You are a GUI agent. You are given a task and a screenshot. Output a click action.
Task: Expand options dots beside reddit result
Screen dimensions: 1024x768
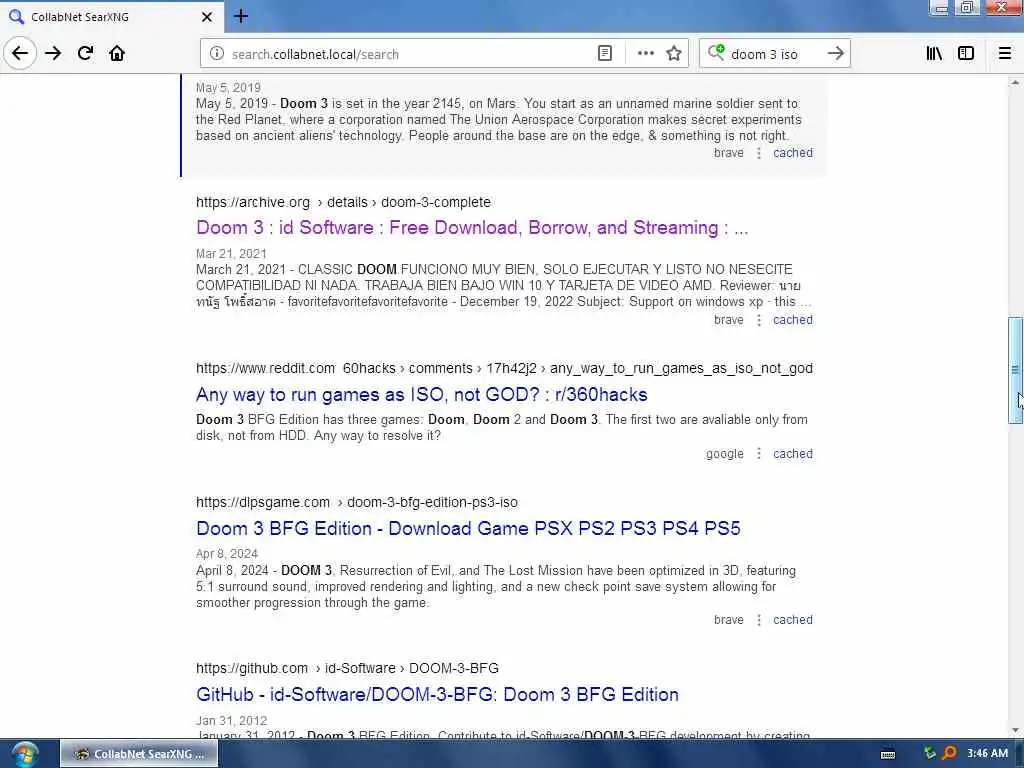pyautogui.click(x=758, y=454)
